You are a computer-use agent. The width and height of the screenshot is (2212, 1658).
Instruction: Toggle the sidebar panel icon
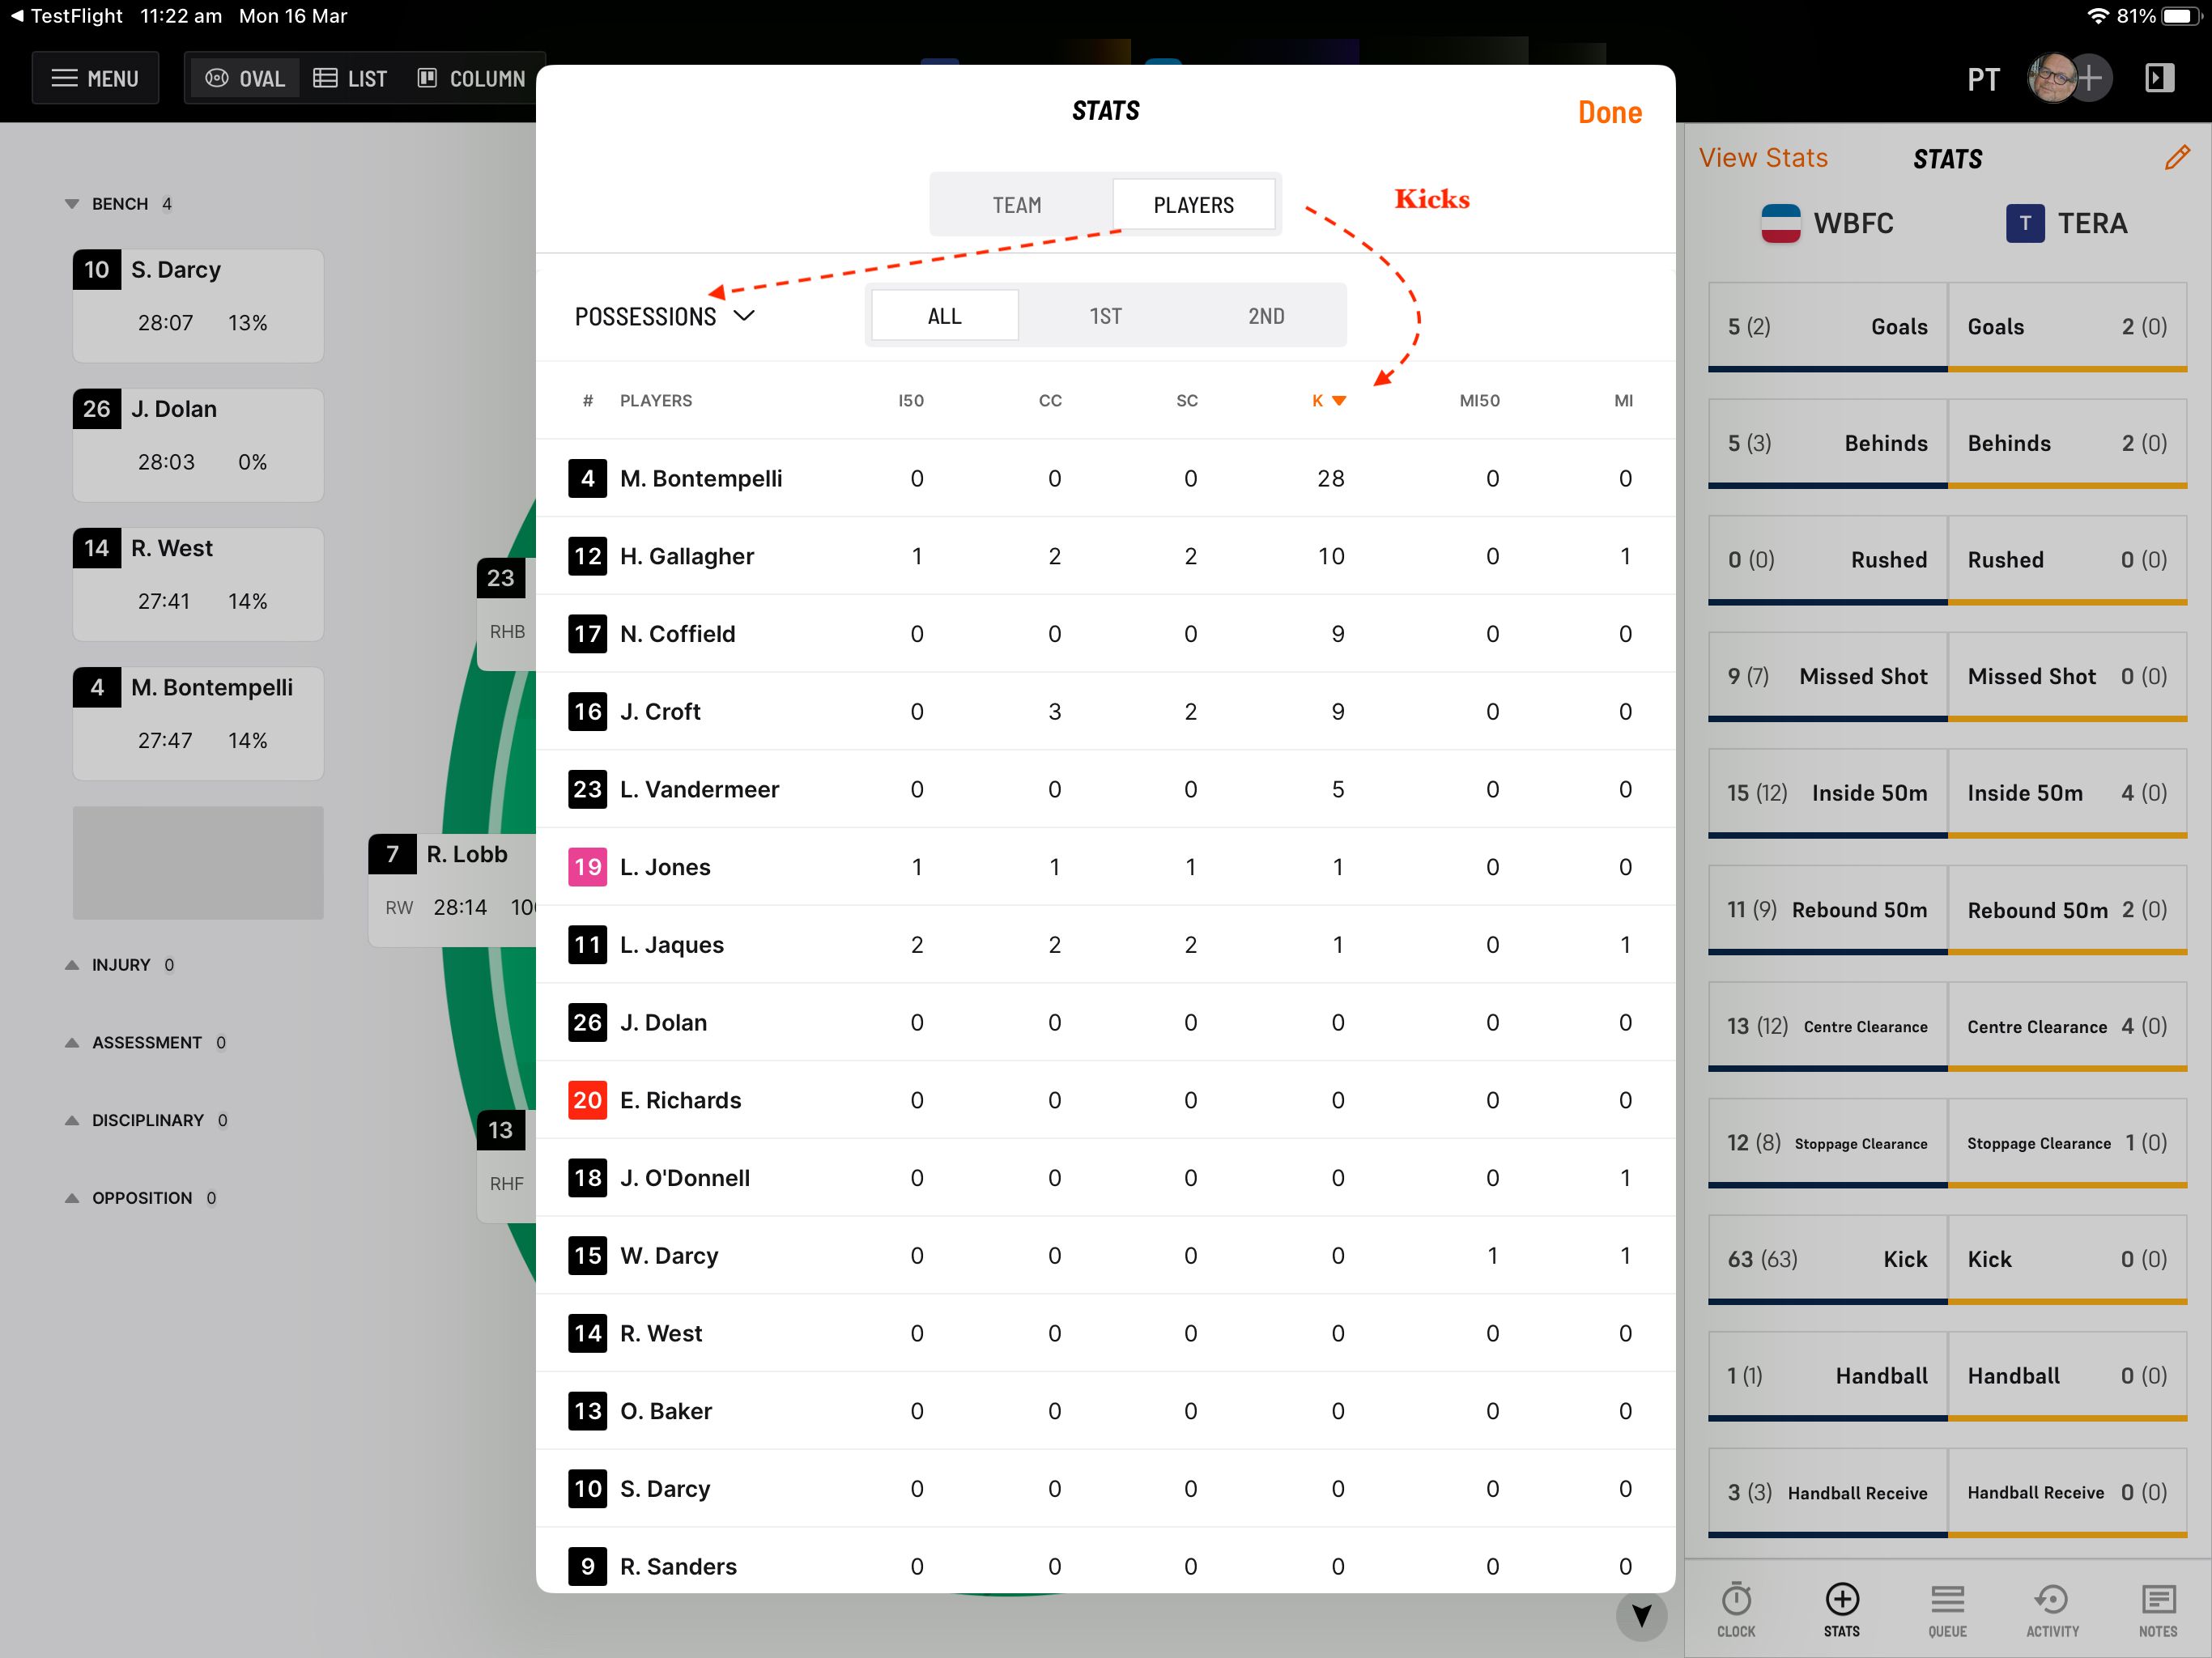[2159, 78]
